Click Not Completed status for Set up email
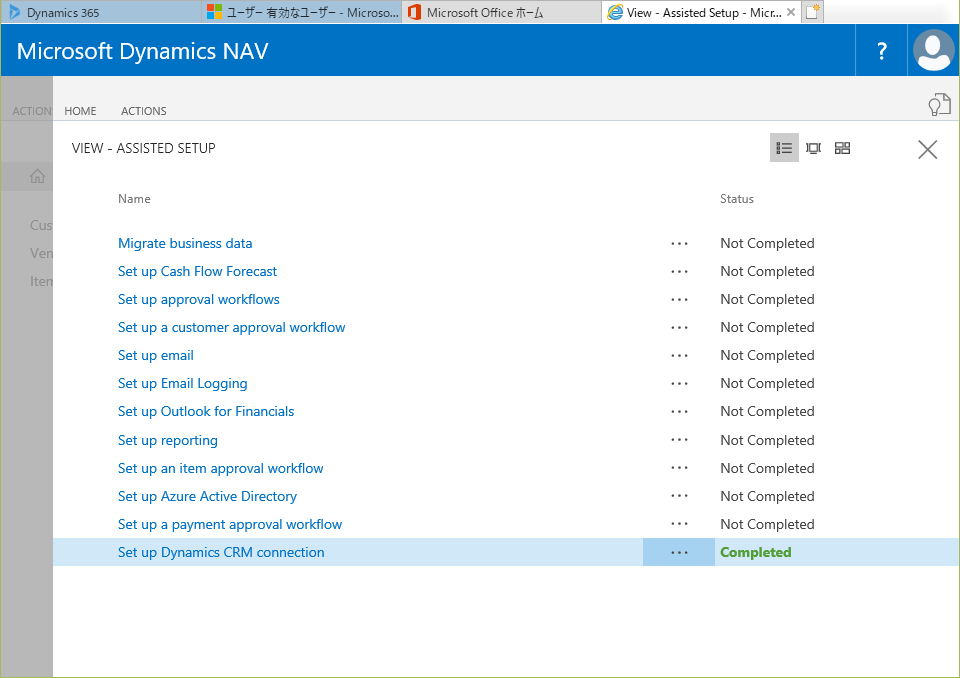Image resolution: width=960 pixels, height=678 pixels. click(767, 355)
